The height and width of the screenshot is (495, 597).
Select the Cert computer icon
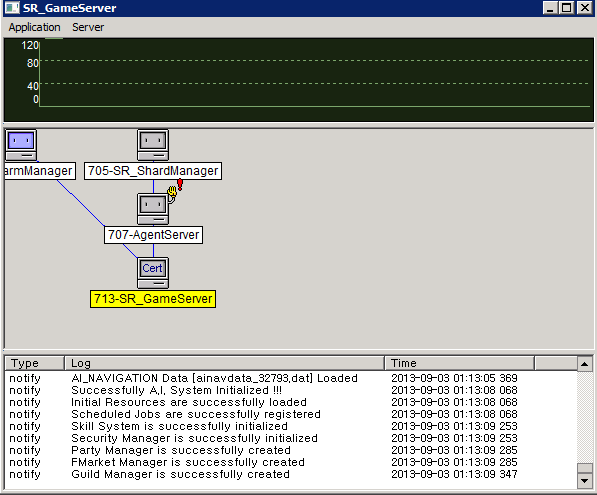coord(153,273)
